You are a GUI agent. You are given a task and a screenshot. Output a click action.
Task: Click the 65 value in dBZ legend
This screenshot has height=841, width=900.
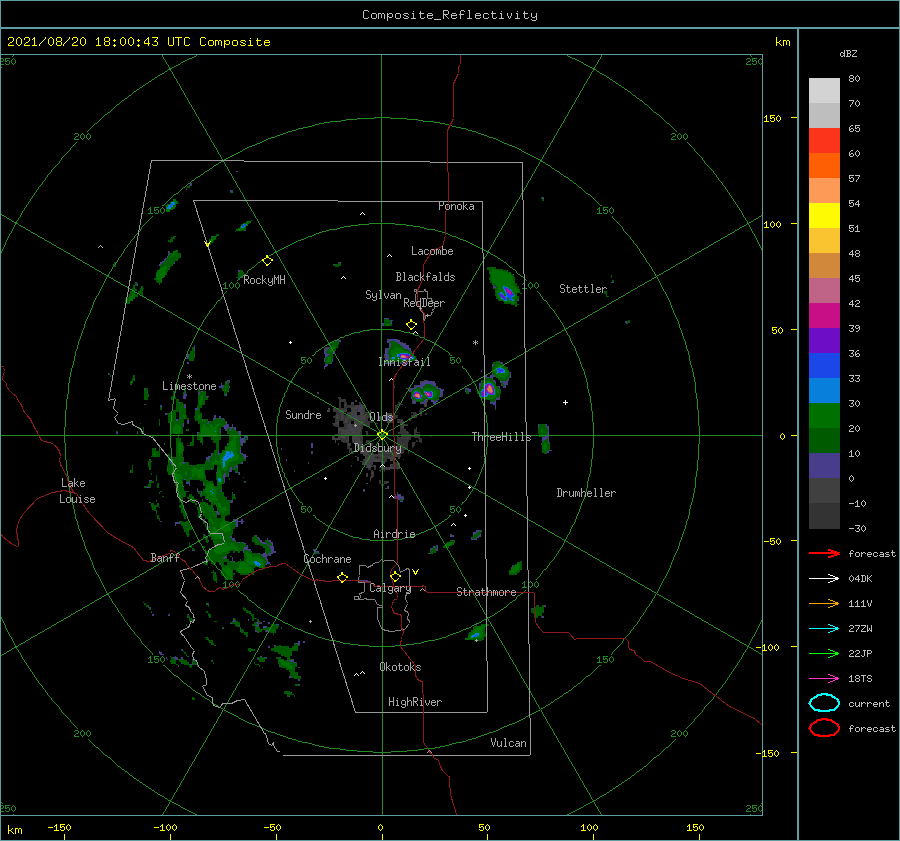click(854, 129)
